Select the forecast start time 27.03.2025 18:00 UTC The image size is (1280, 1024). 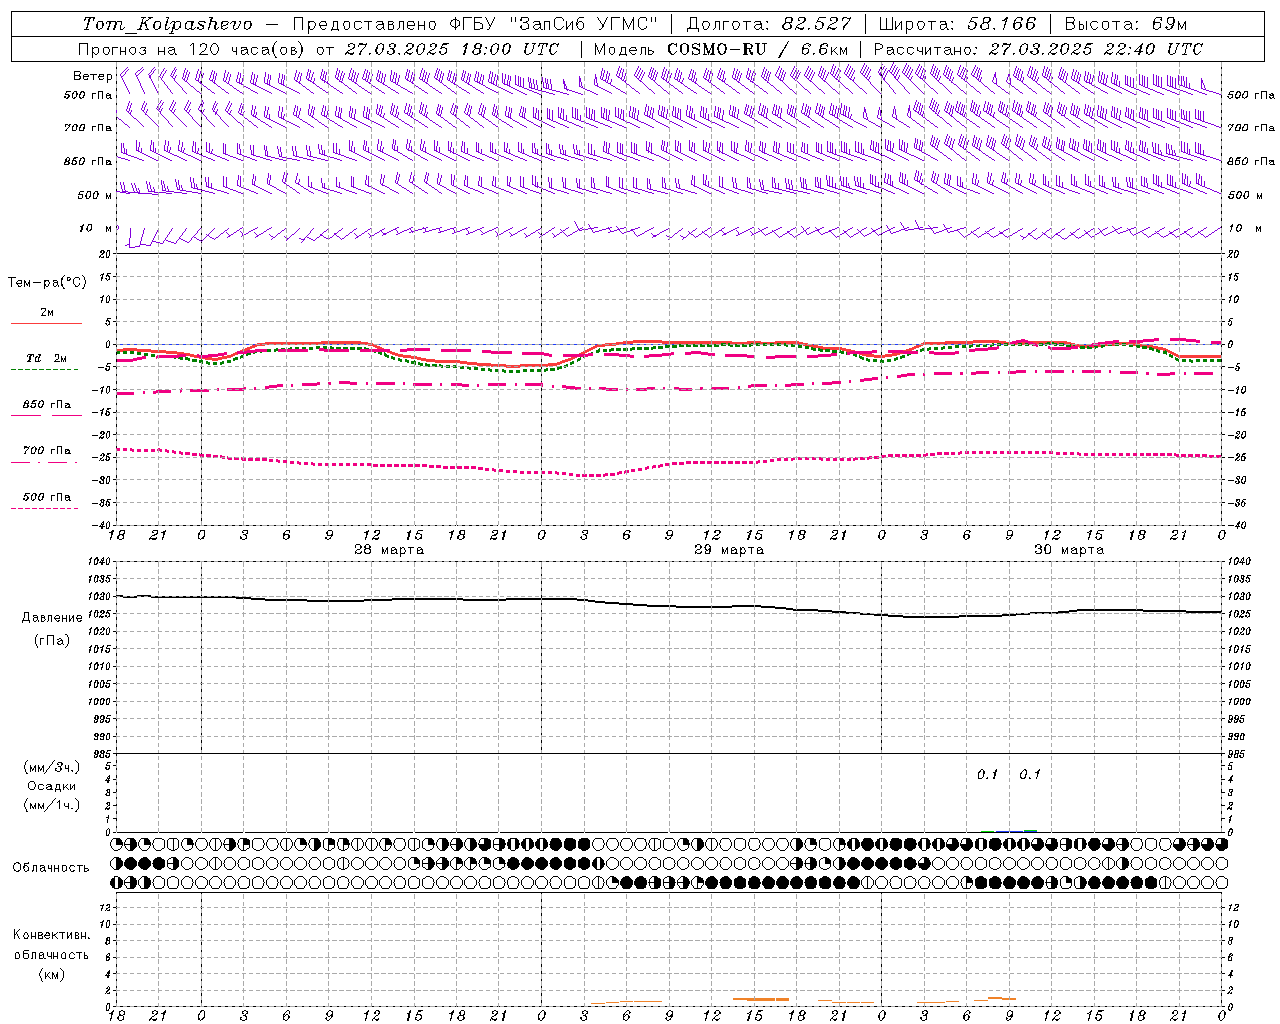(452, 49)
